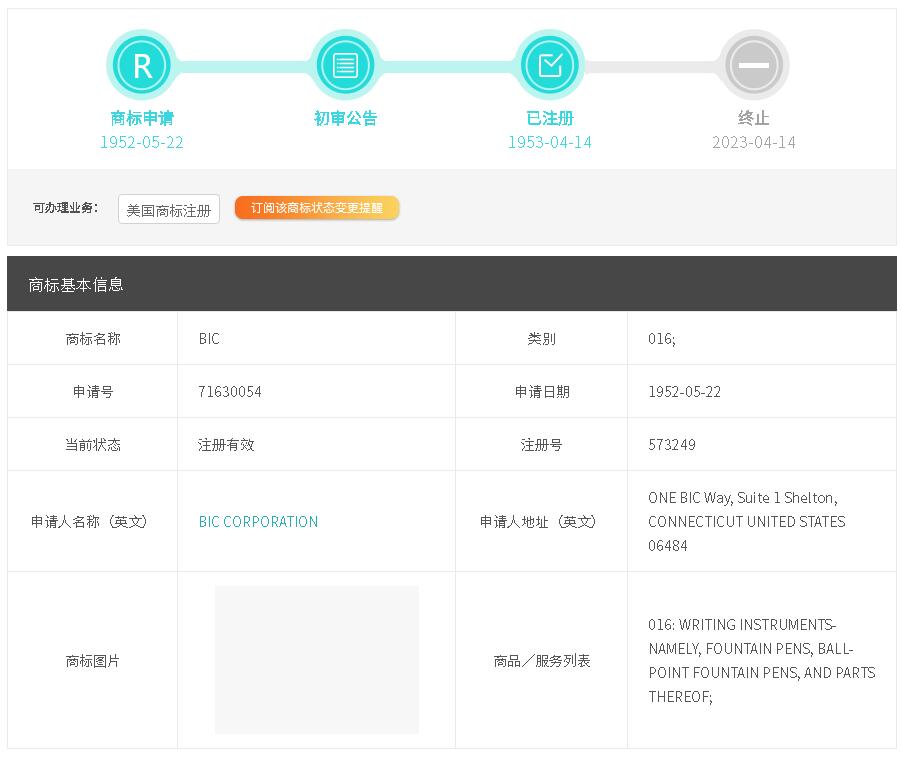Click the 美国商标注册 button

169,210
